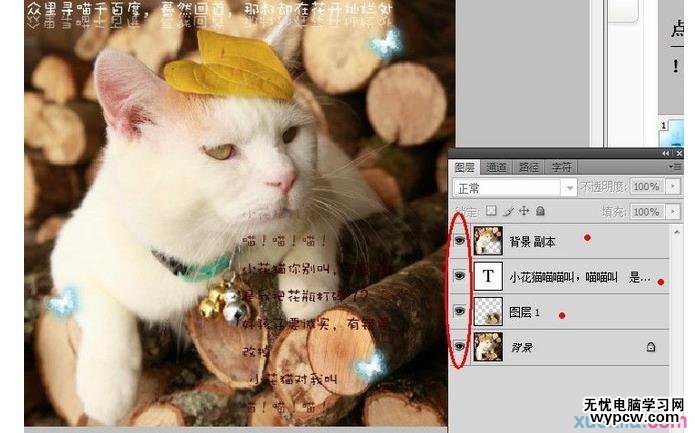Screen dimensions: 695x433
Task: Hide the locked 背景 layer
Action: (460, 346)
